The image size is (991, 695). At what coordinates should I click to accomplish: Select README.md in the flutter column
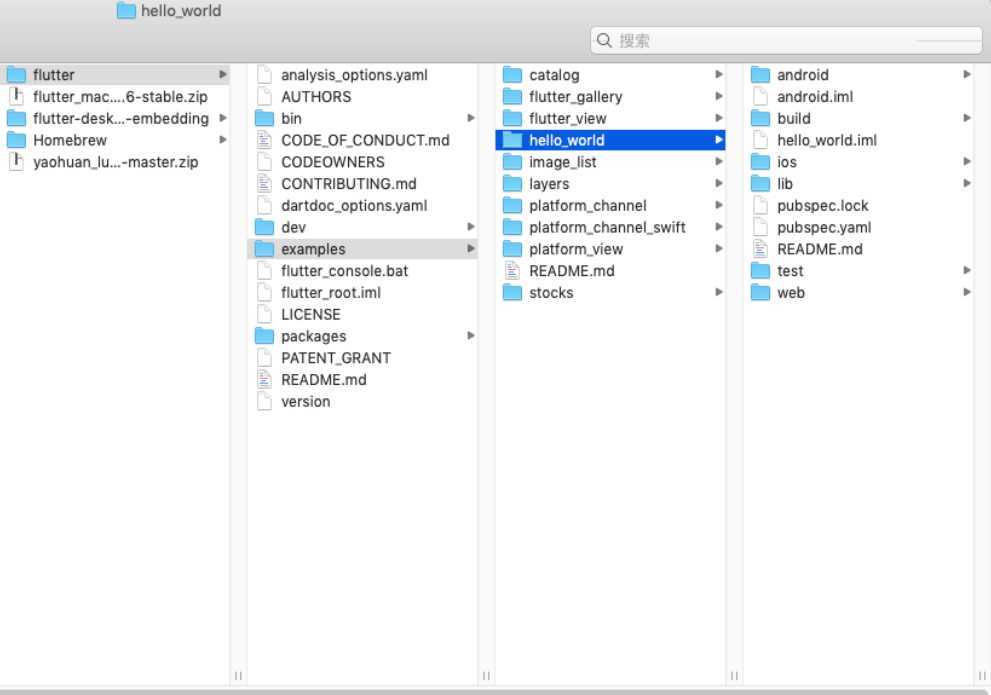(324, 380)
